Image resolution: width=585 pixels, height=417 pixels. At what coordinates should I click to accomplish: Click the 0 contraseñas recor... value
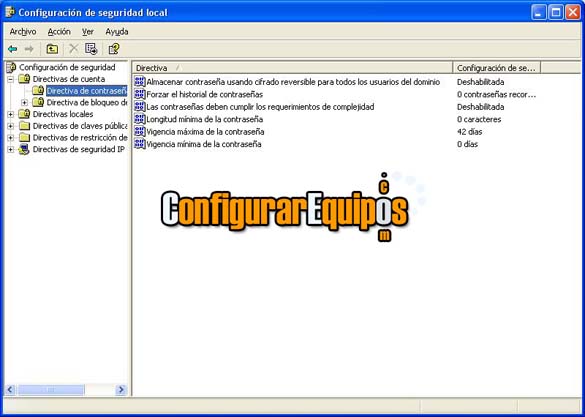coord(497,94)
